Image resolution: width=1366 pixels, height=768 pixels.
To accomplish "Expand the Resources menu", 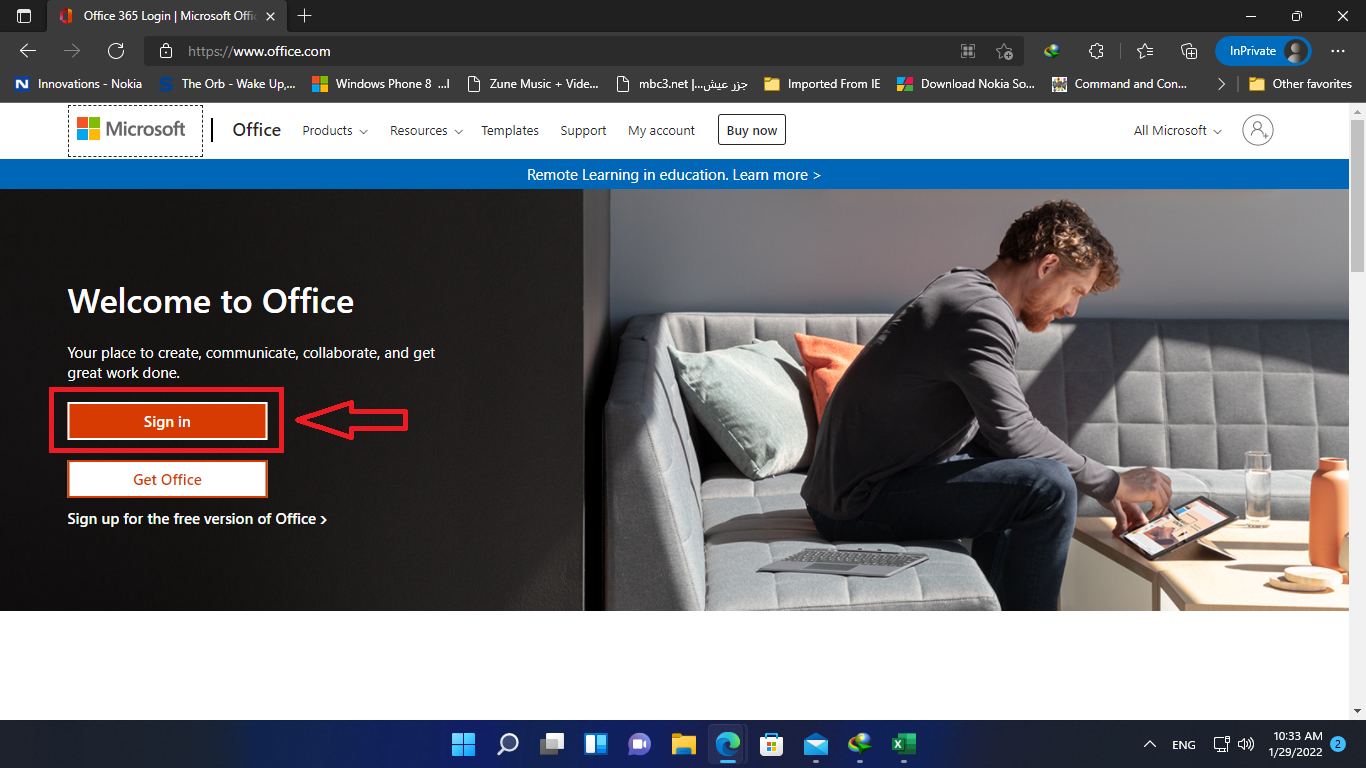I will [x=426, y=131].
